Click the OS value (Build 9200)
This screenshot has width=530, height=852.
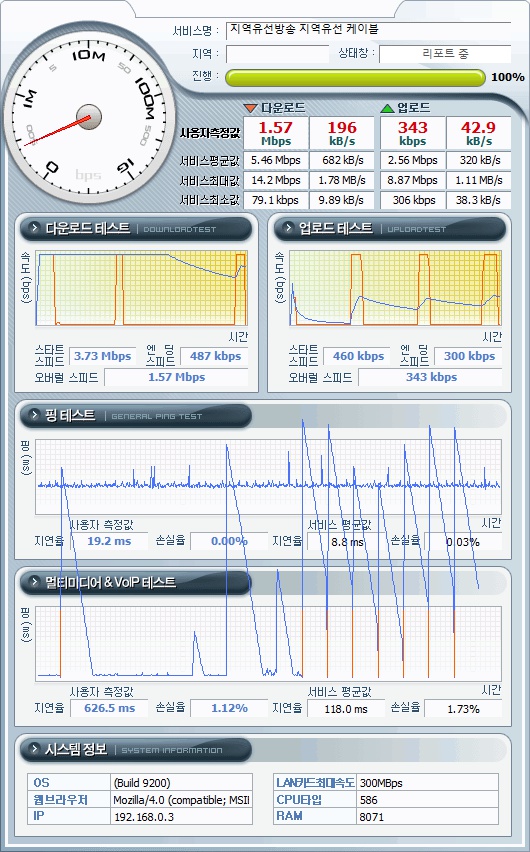182,782
